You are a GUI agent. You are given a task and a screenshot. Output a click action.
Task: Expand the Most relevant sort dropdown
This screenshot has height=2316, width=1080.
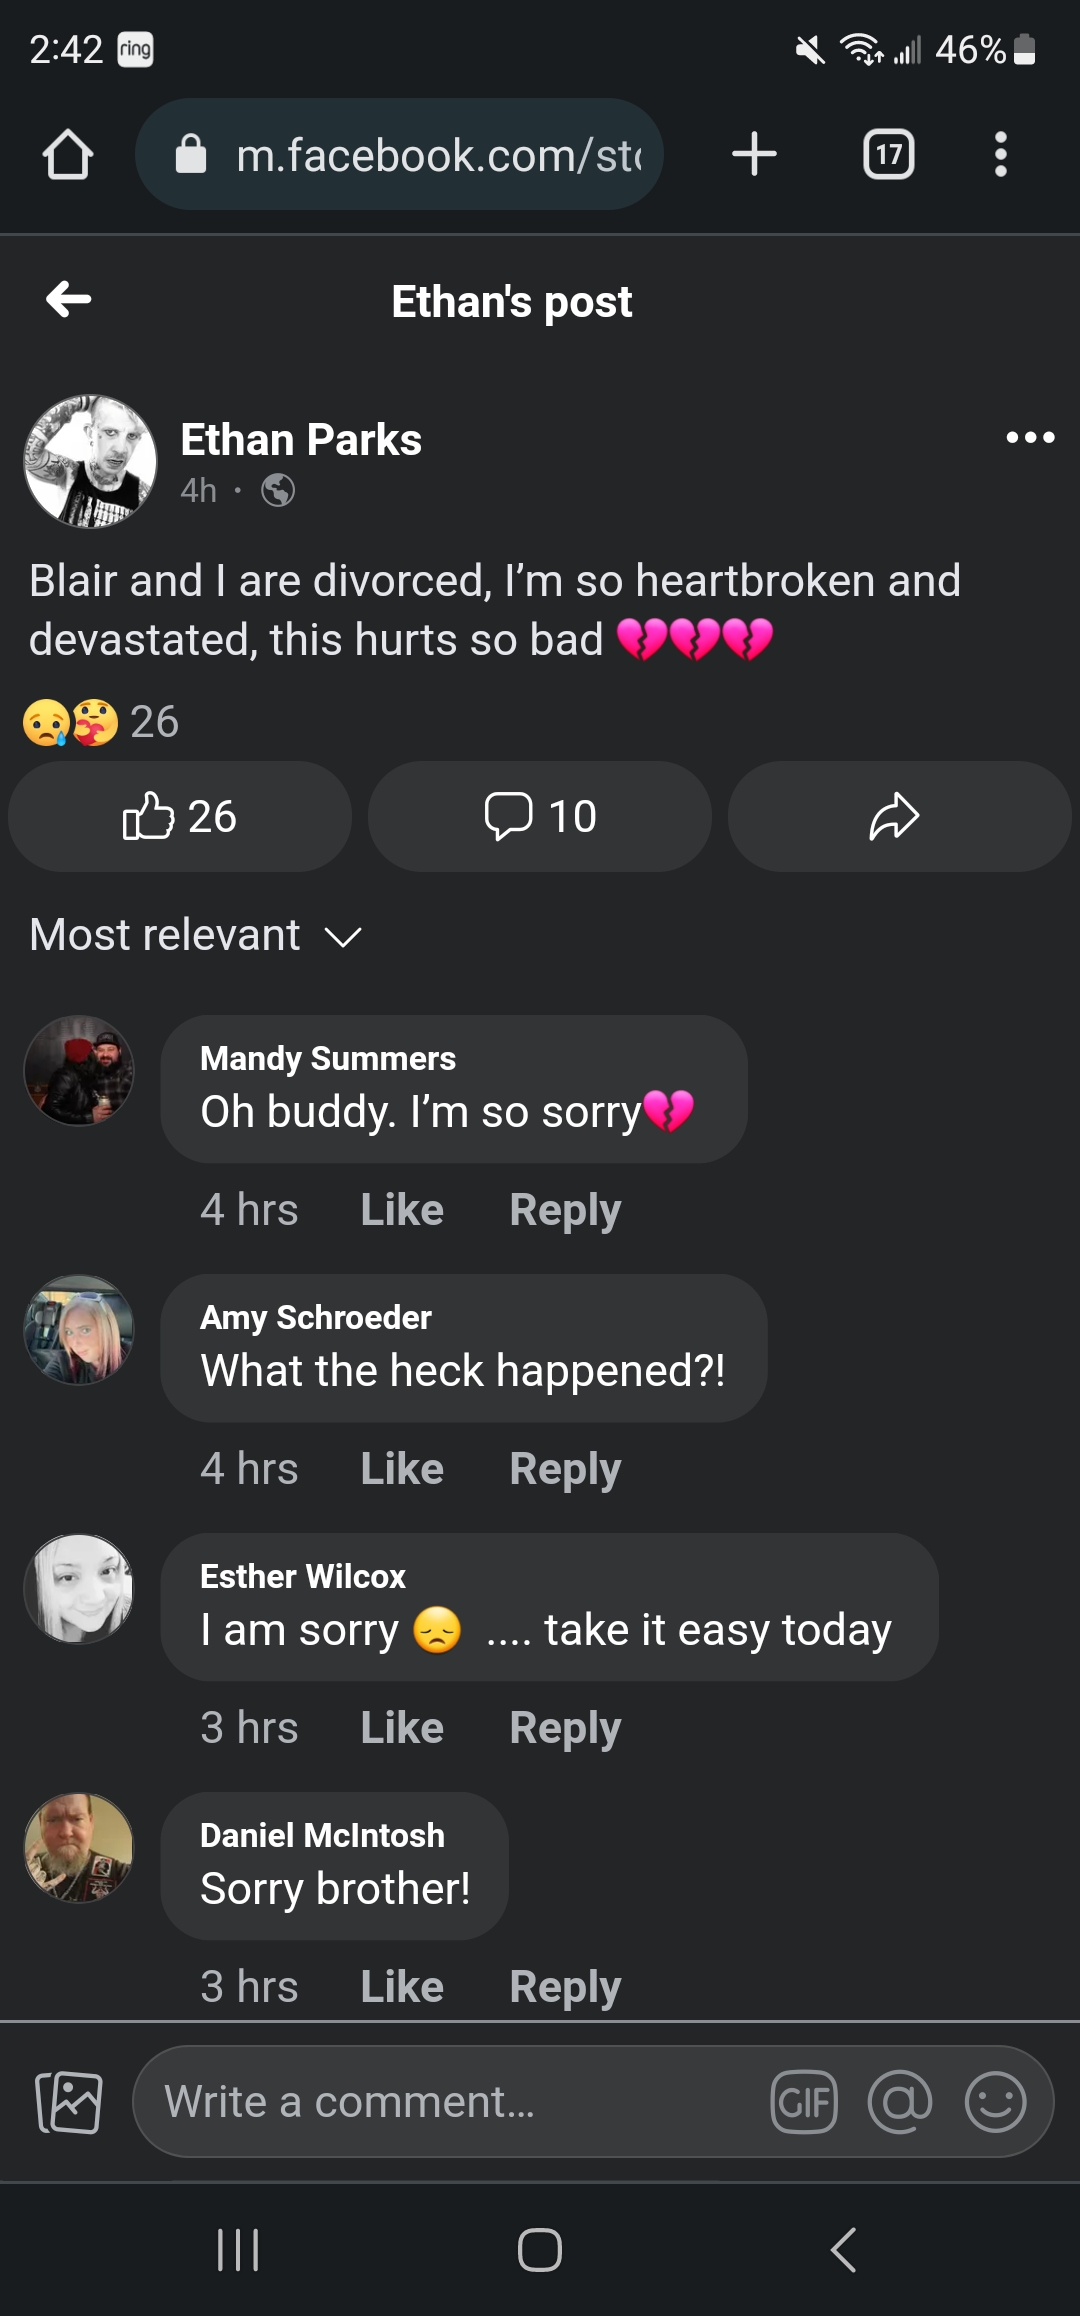[x=196, y=935]
